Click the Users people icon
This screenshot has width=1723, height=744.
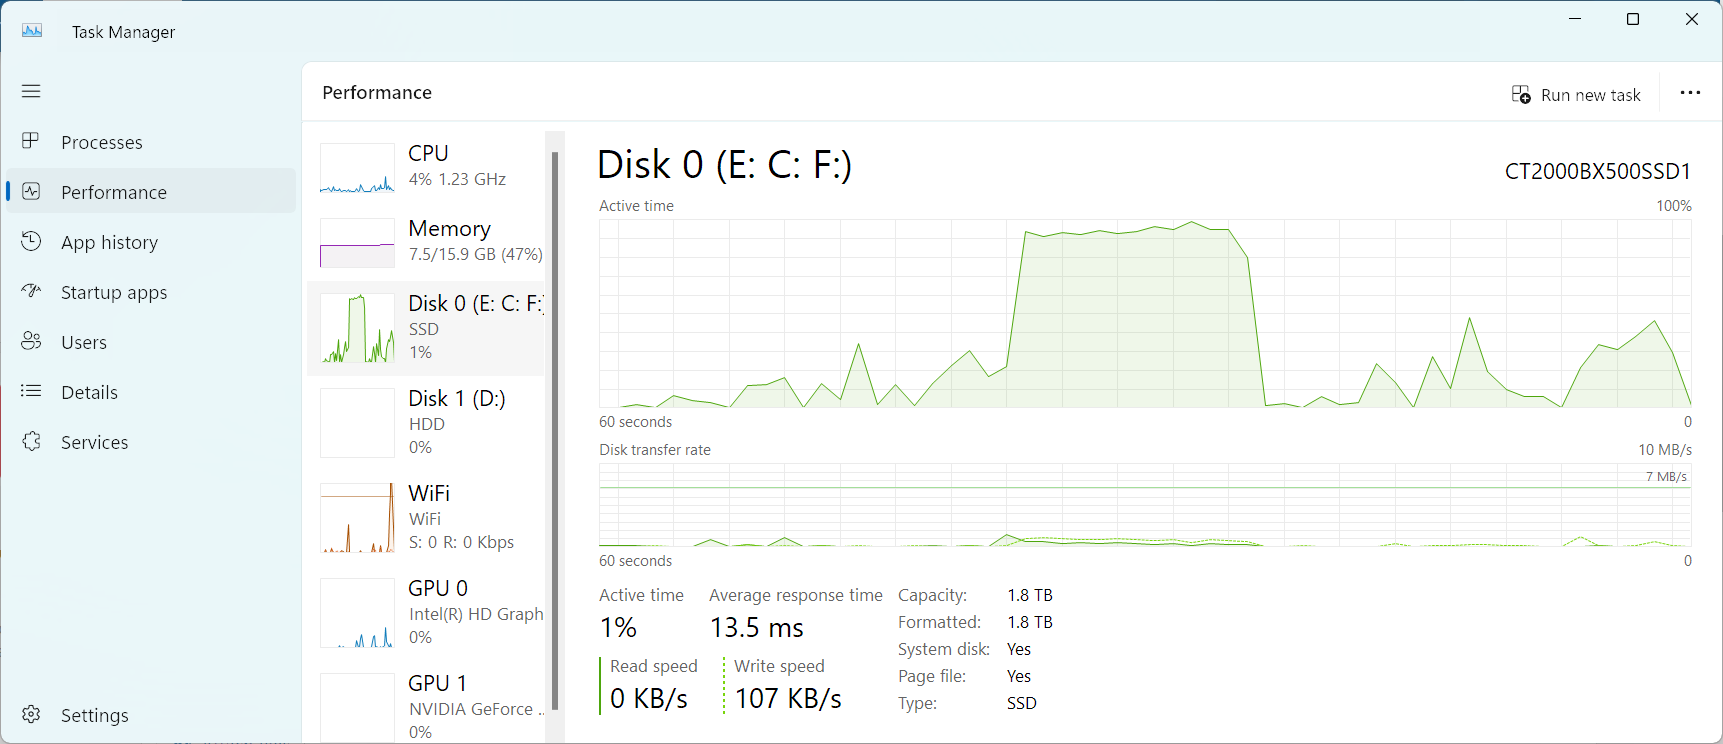point(31,341)
